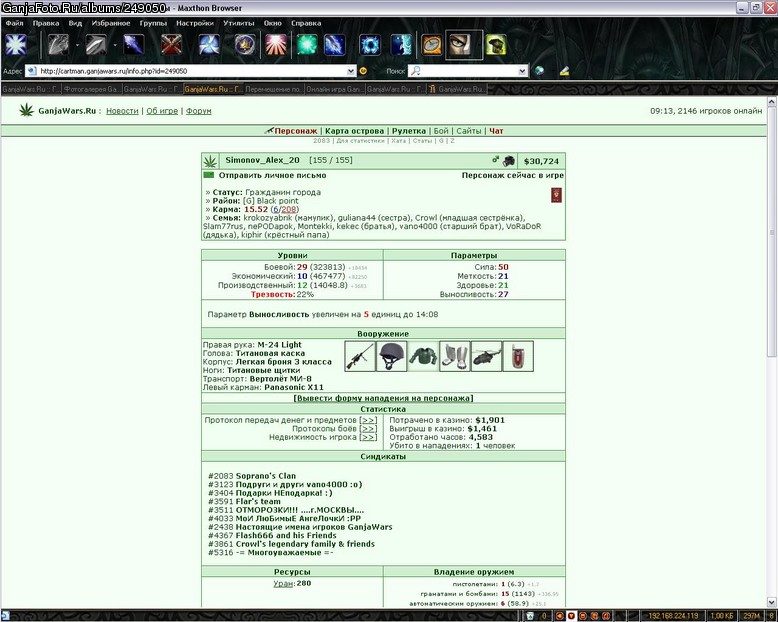
Task: Click the green glowing orb toolbar icon
Action: (307, 45)
